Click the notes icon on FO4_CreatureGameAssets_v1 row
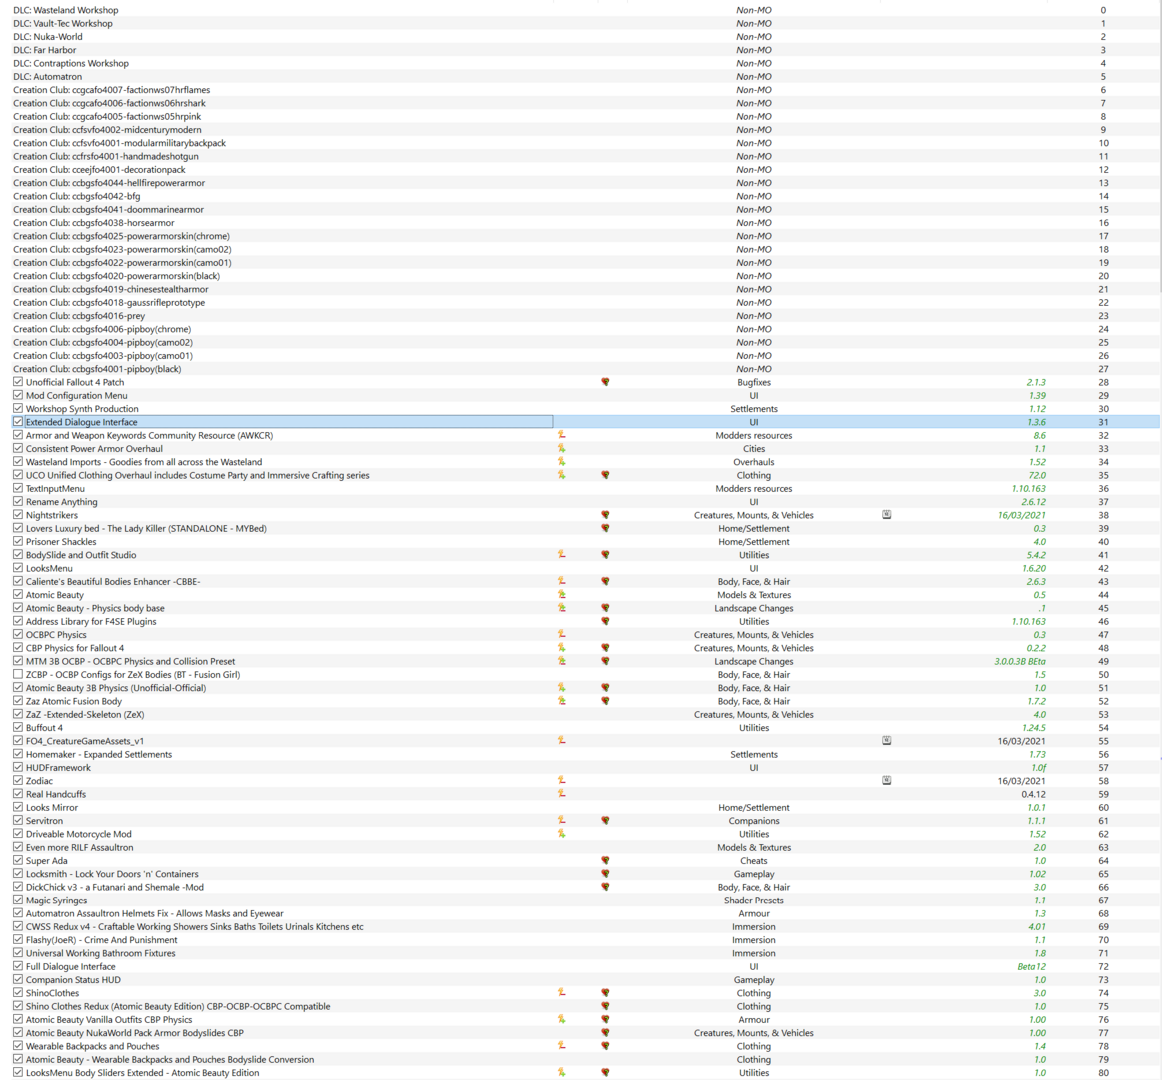 pyautogui.click(x=887, y=741)
